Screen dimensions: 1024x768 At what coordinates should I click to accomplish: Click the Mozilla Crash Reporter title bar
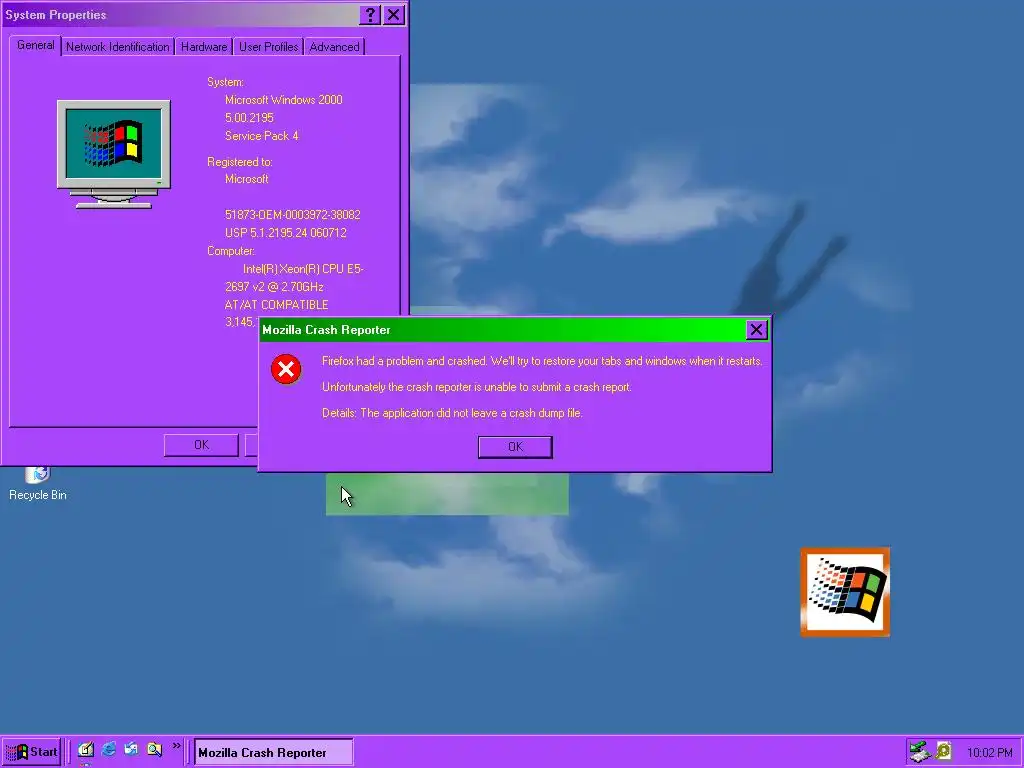click(x=503, y=330)
